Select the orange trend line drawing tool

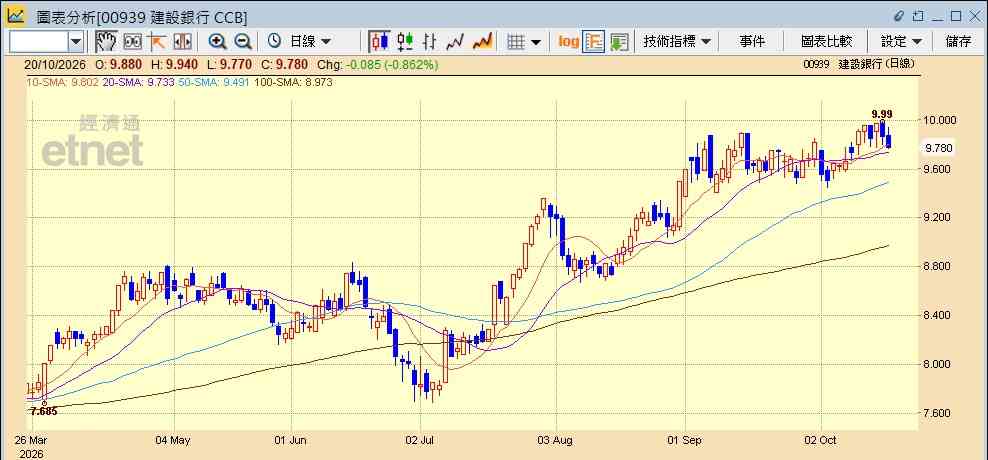click(x=156, y=42)
